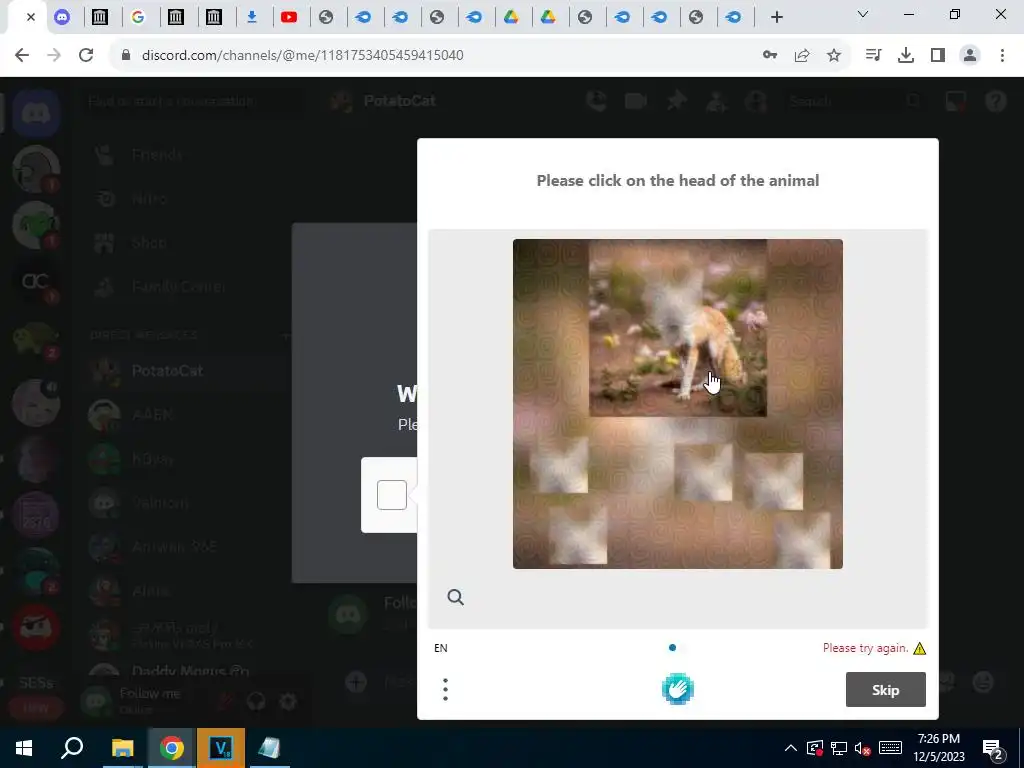Open Discord help question-mark icon
Image resolution: width=1024 pixels, height=768 pixels.
[995, 101]
